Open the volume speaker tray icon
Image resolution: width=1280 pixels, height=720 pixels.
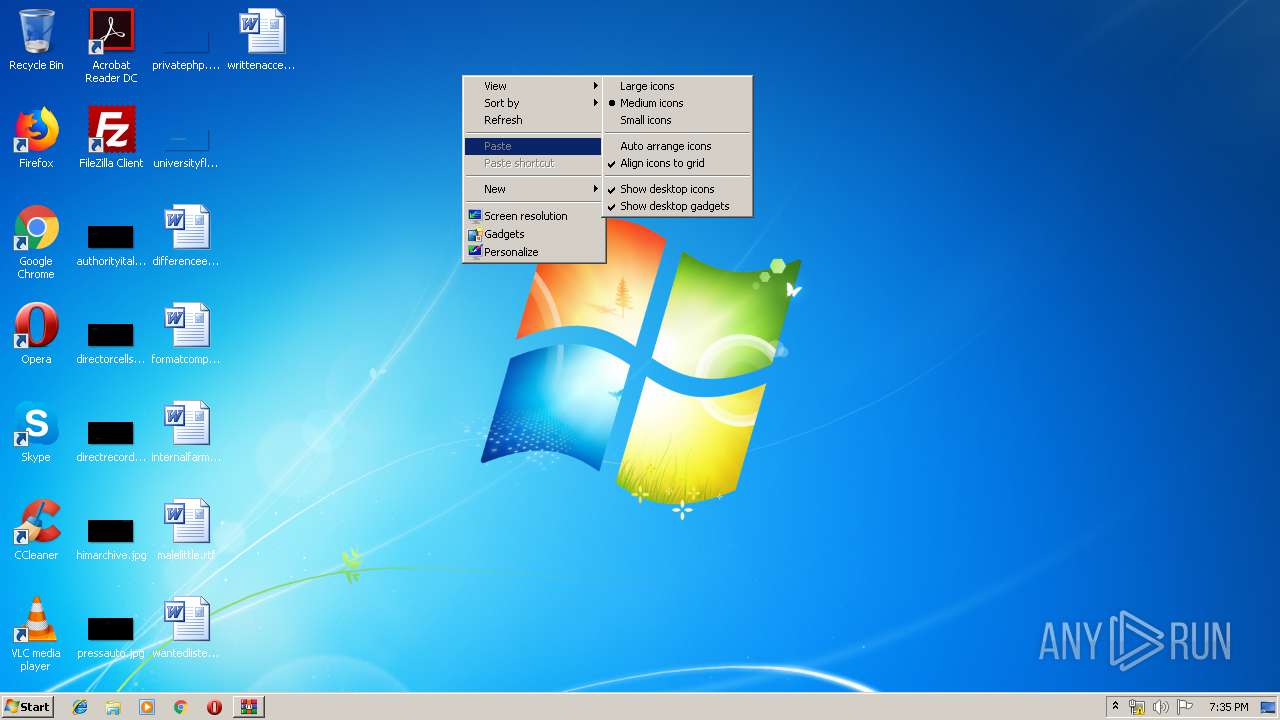click(x=1161, y=707)
